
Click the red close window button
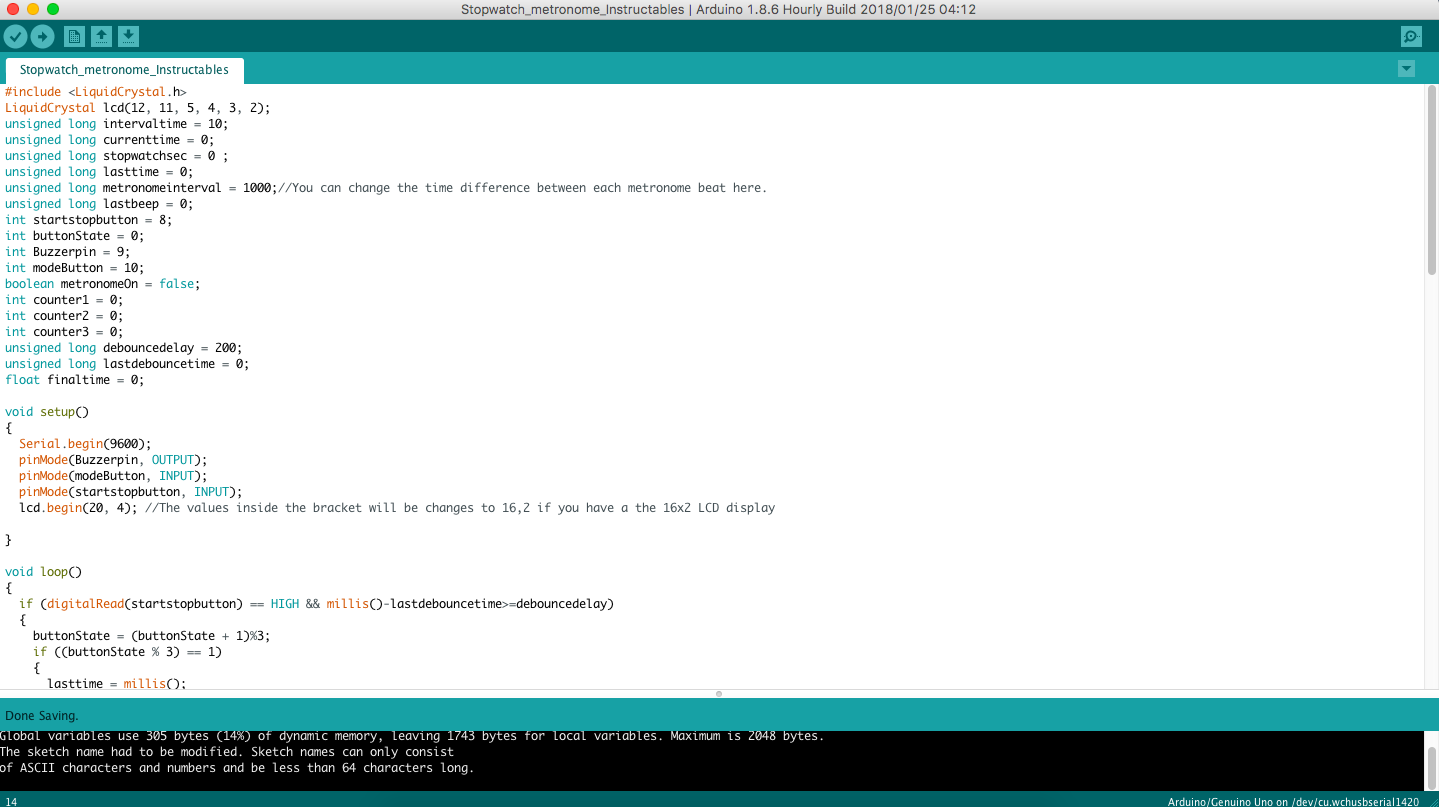(x=13, y=9)
